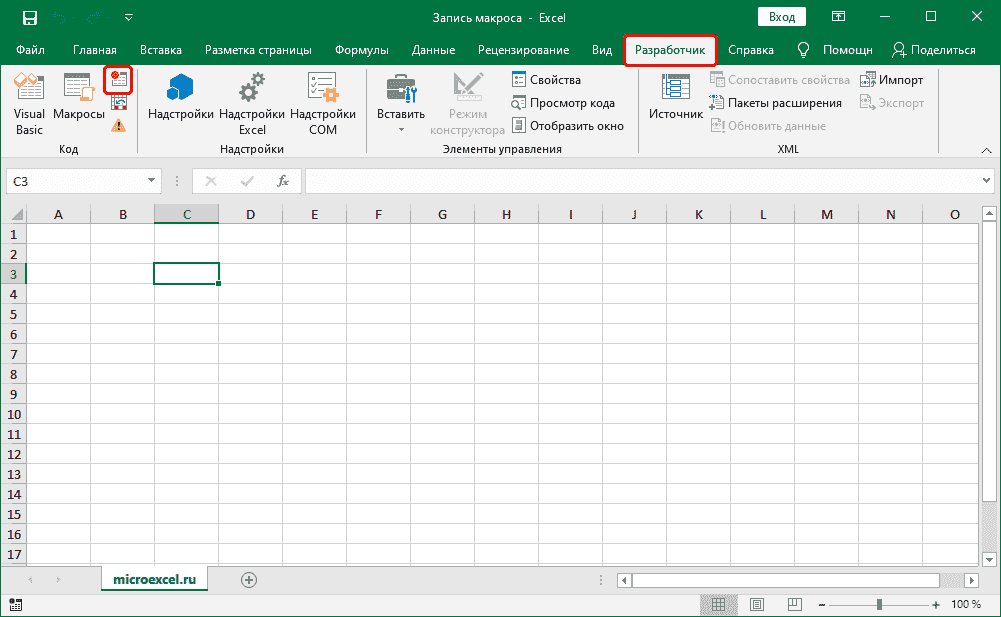Open Надстройки Excel add-ins
The width and height of the screenshot is (1001, 617).
pyautogui.click(x=251, y=105)
